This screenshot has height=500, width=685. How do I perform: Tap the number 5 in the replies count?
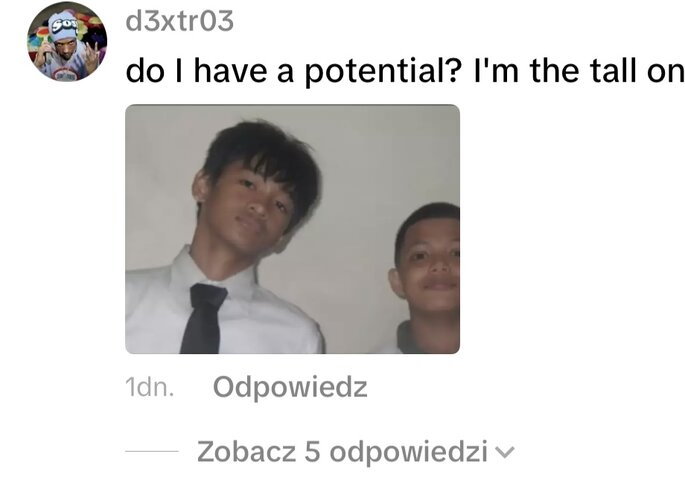312,452
